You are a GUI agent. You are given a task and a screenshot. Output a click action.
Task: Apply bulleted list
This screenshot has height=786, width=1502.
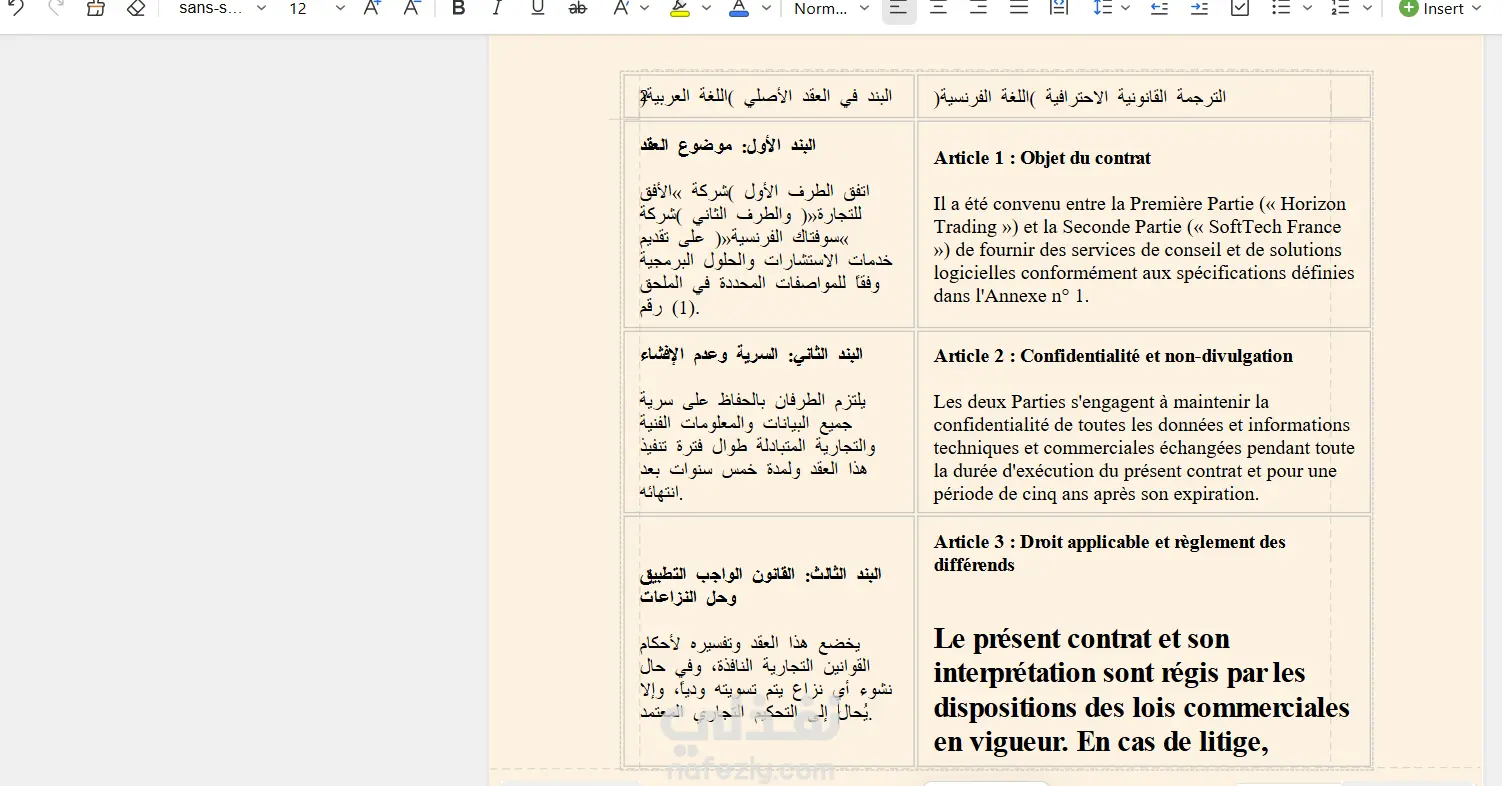pos(1281,8)
